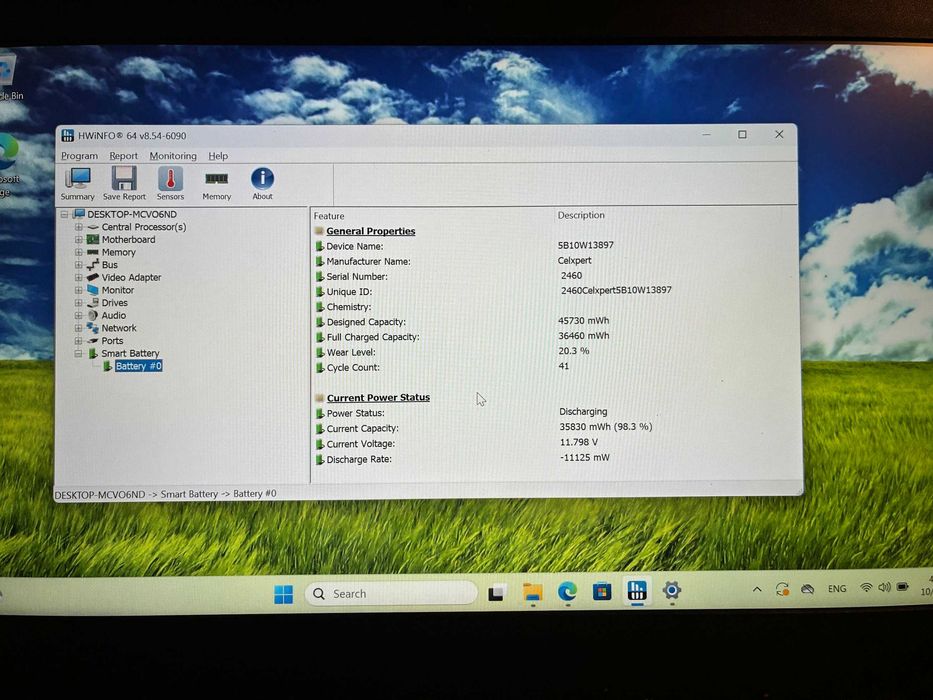Viewport: 933px width, 700px height.
Task: Click the taskbar Search box
Action: [x=390, y=593]
